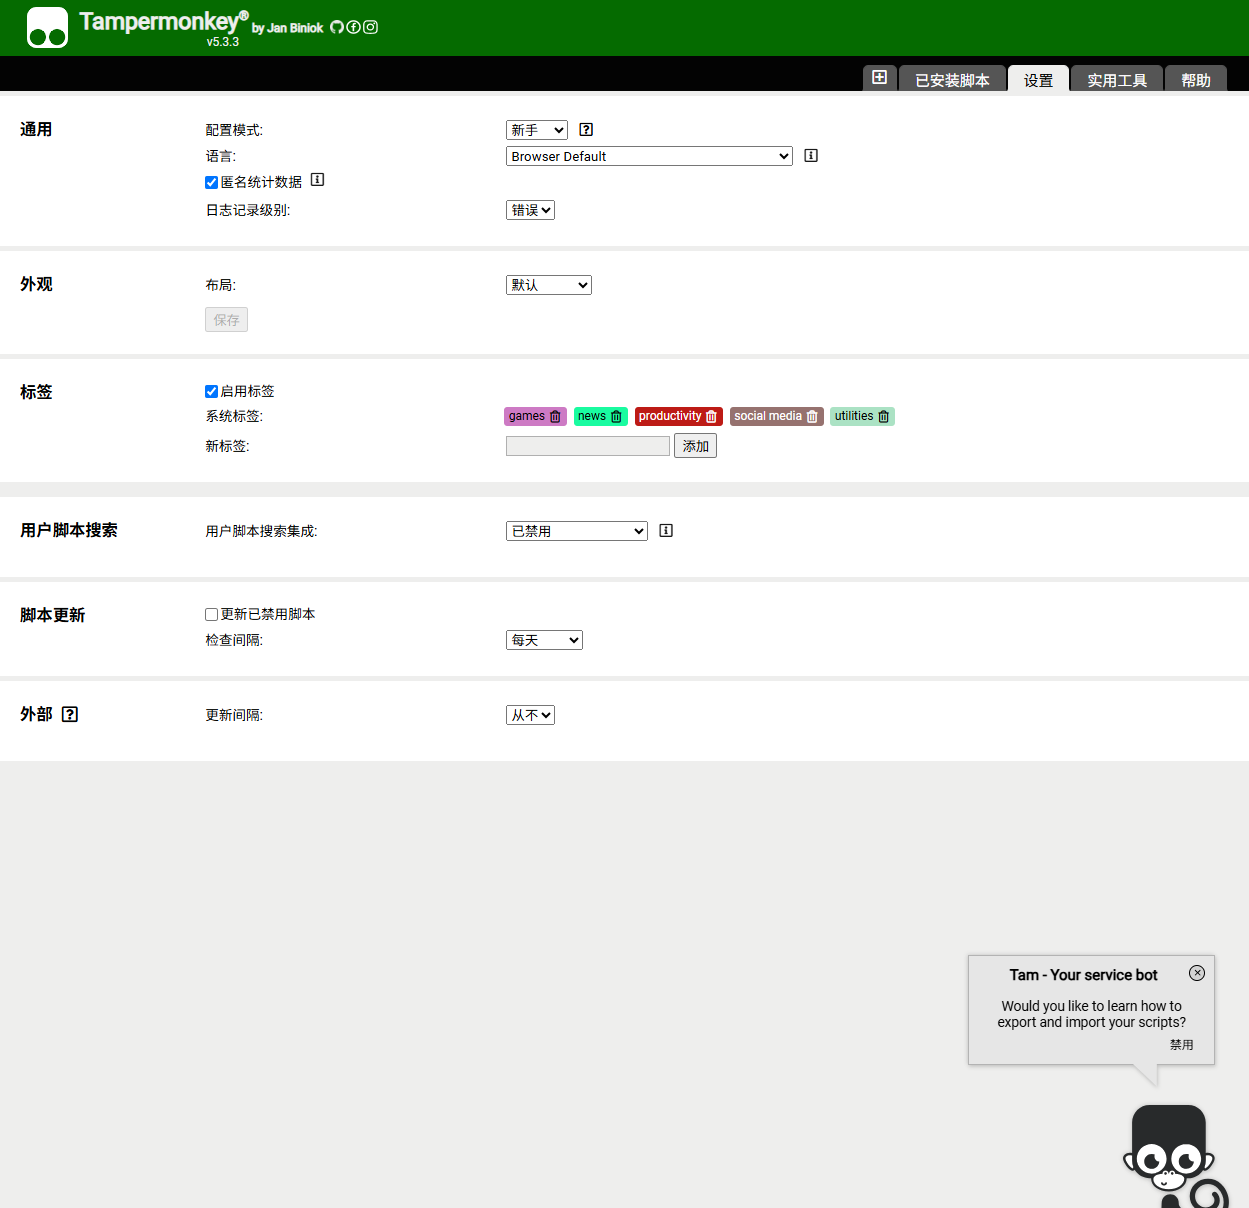
Task: Switch to the 实用工具 tab
Action: coord(1116,80)
